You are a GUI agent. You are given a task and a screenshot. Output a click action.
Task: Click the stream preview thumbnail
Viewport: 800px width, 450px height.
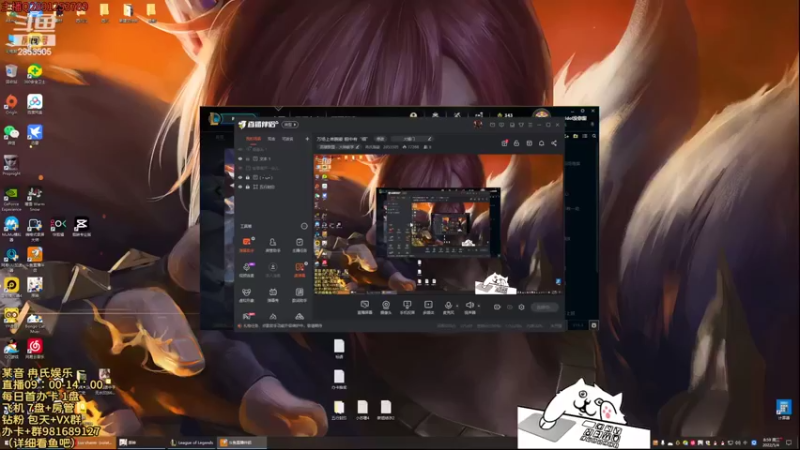point(438,224)
